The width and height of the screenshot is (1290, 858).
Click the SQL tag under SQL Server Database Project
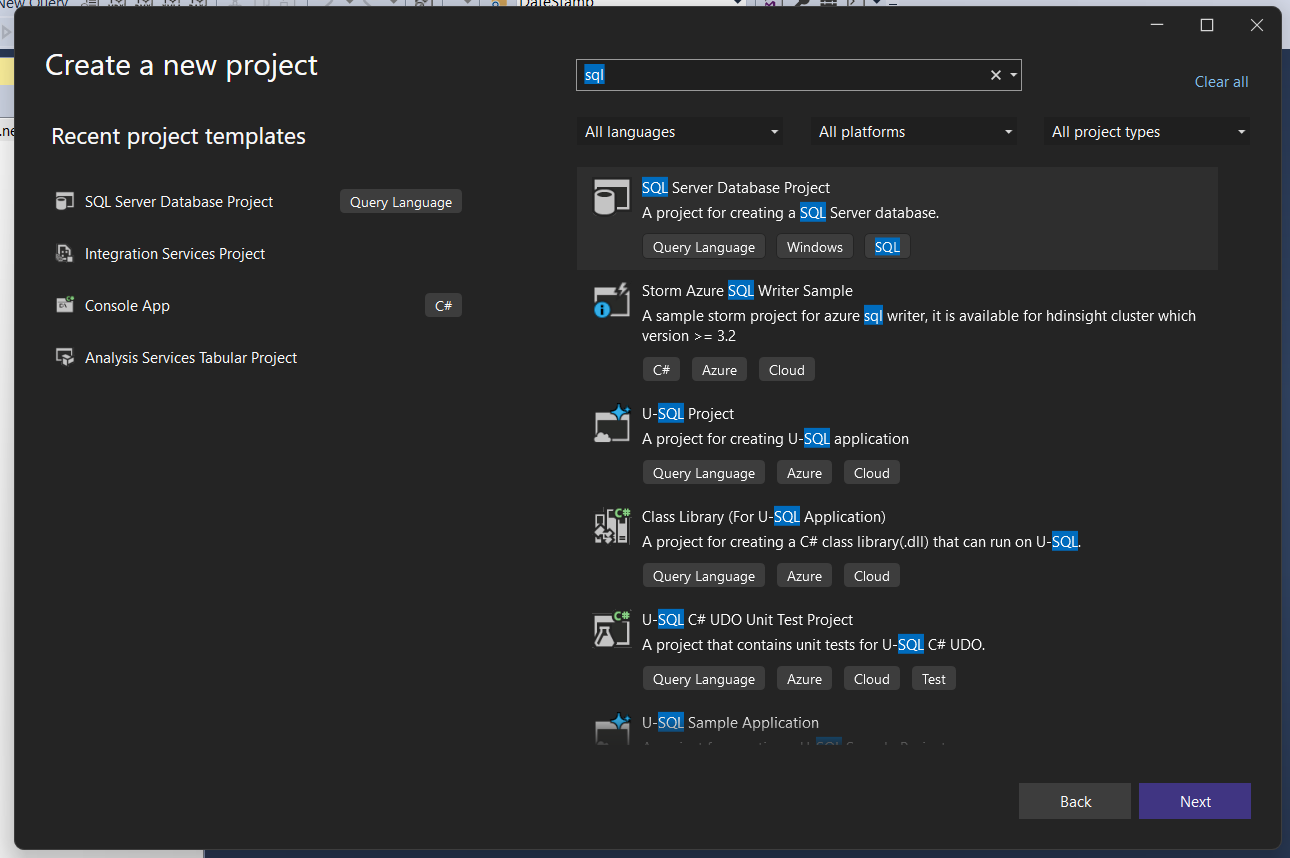[x=887, y=247]
